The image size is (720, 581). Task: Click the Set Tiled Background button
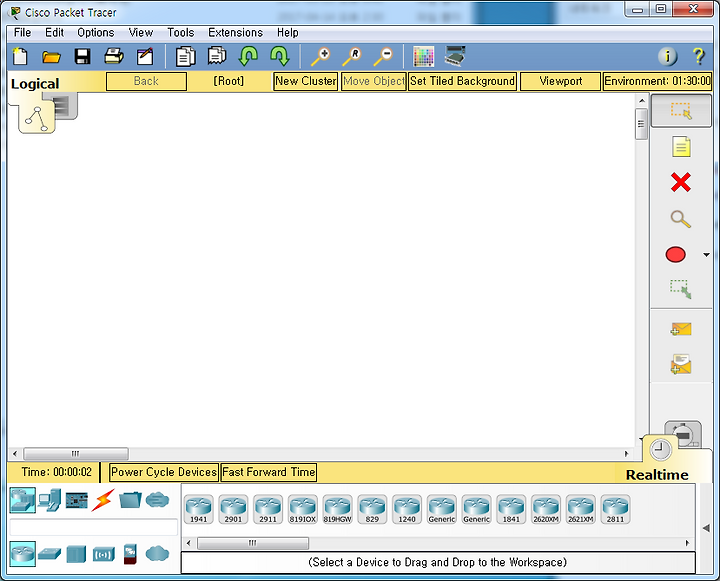462,81
